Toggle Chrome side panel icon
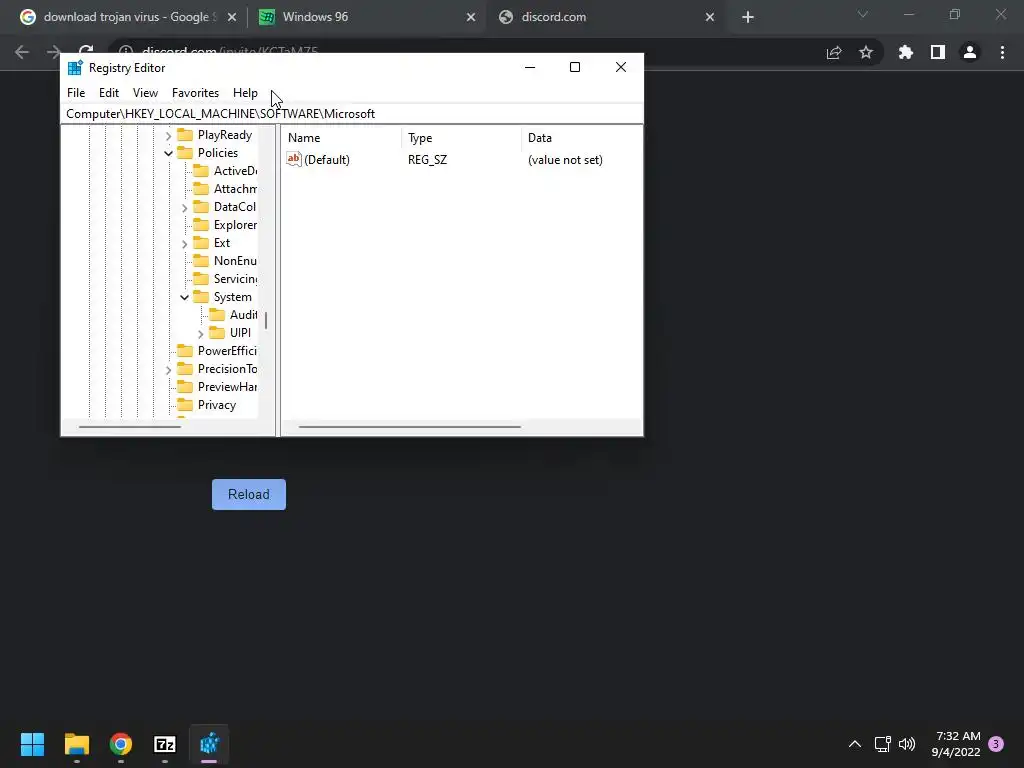1024x768 pixels. point(938,52)
